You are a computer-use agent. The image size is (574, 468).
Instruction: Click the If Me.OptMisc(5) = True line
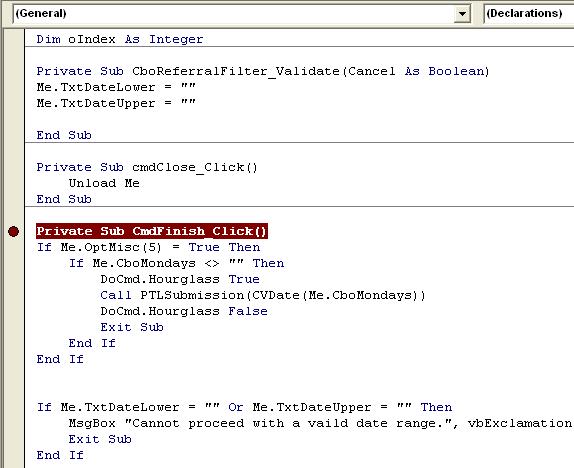(148, 247)
